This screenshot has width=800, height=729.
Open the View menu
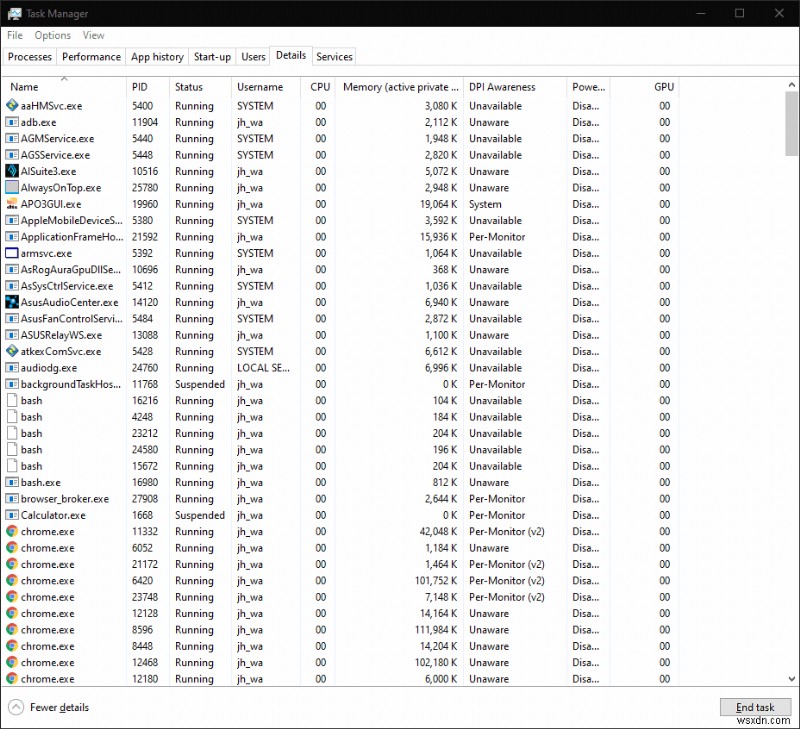93,35
